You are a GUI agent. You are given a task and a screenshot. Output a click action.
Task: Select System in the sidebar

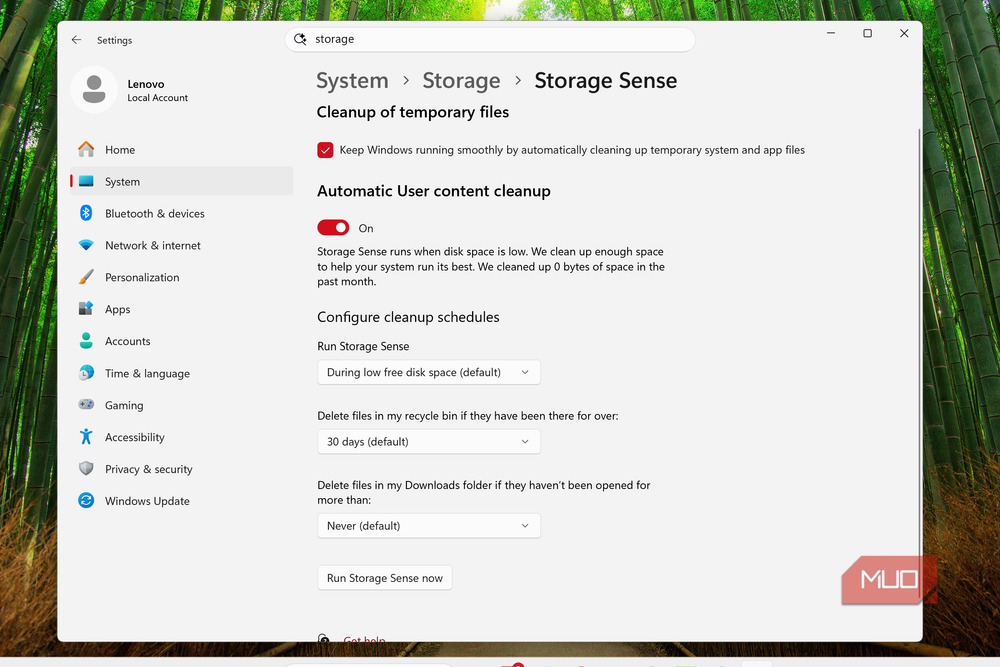tap(182, 181)
